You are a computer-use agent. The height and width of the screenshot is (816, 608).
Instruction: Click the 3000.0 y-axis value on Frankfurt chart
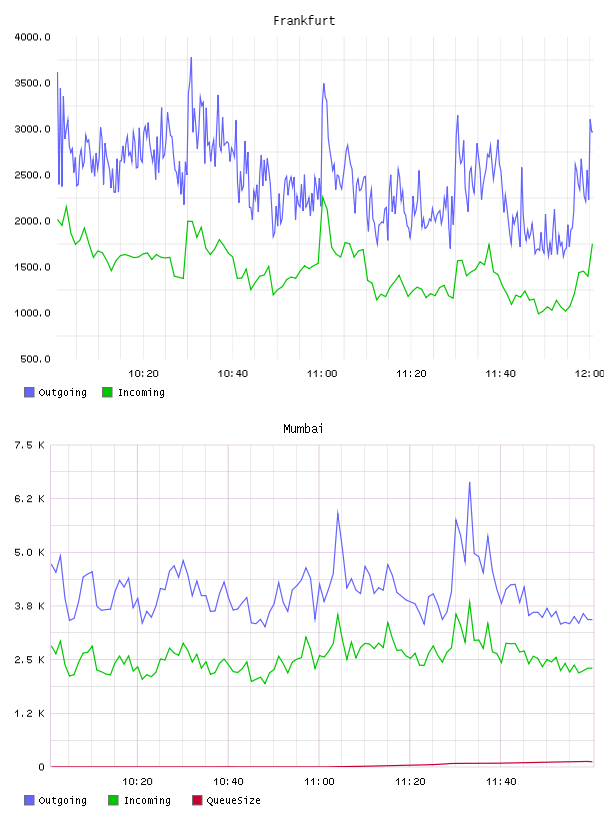click(x=32, y=129)
